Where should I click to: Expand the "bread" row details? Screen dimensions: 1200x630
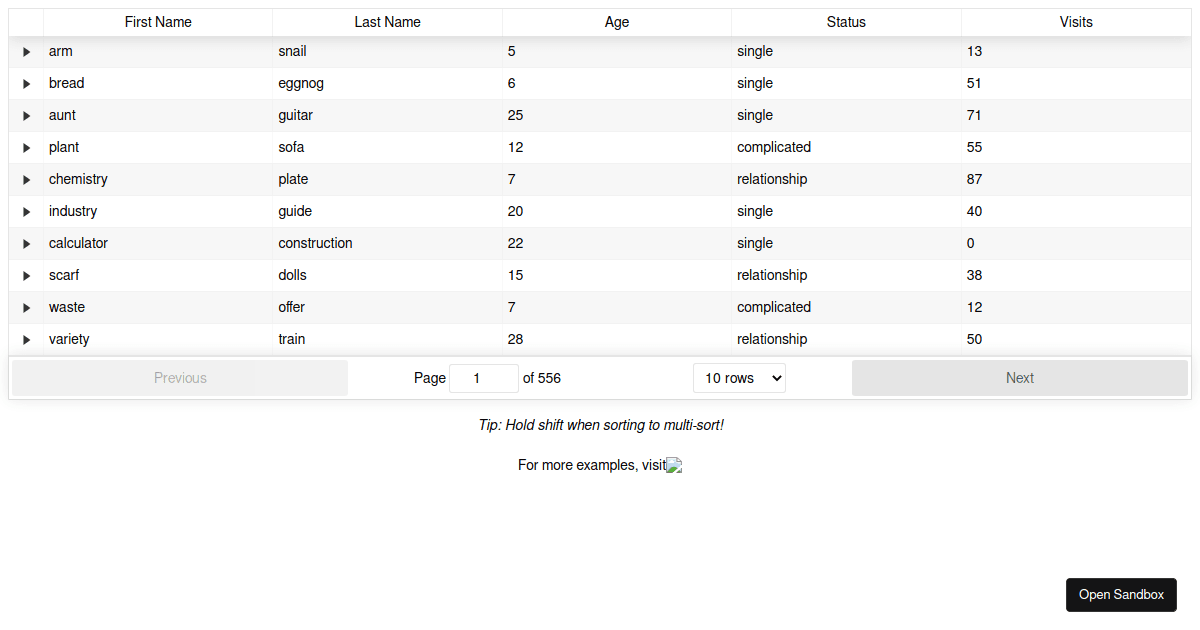[x=26, y=83]
